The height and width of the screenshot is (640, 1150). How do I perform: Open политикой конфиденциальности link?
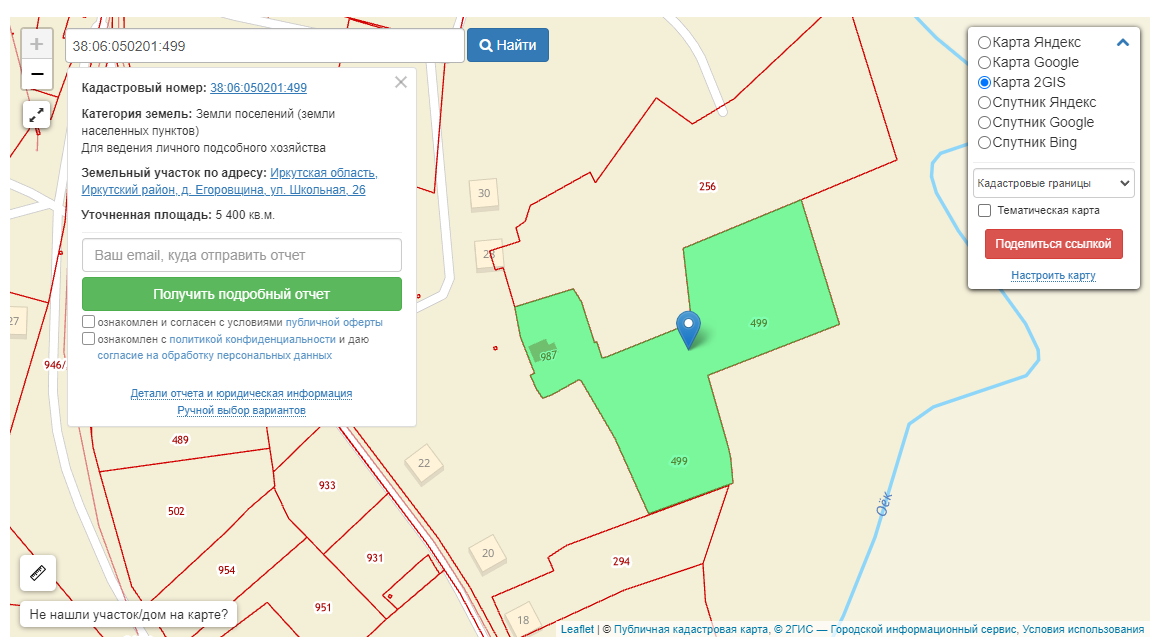(252, 339)
